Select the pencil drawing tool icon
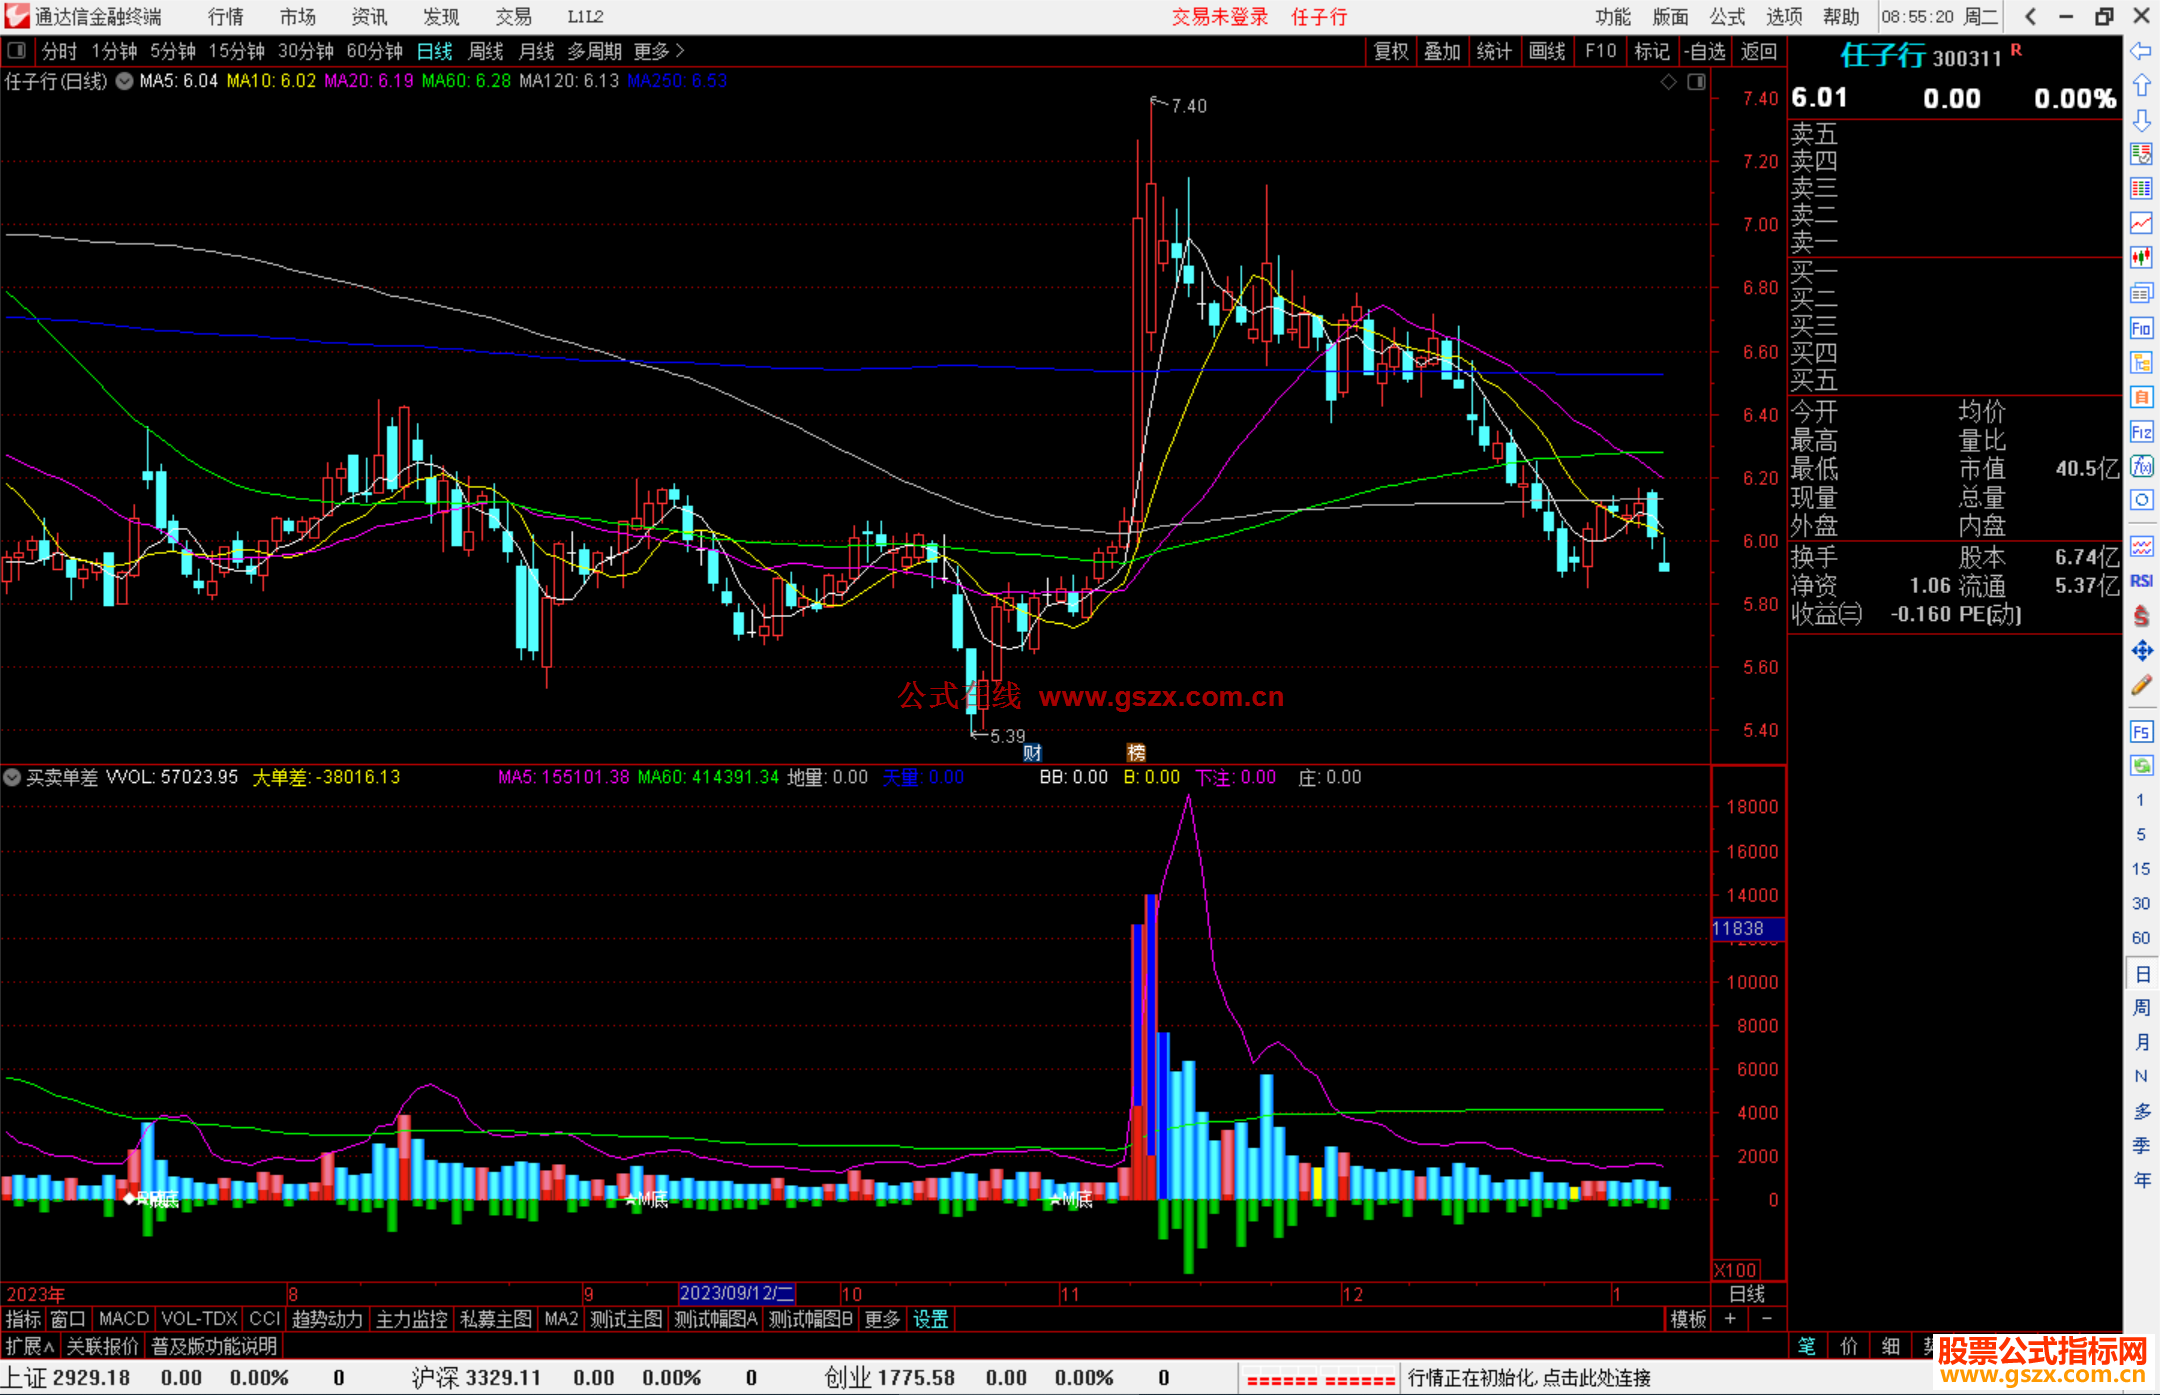 click(x=2141, y=686)
